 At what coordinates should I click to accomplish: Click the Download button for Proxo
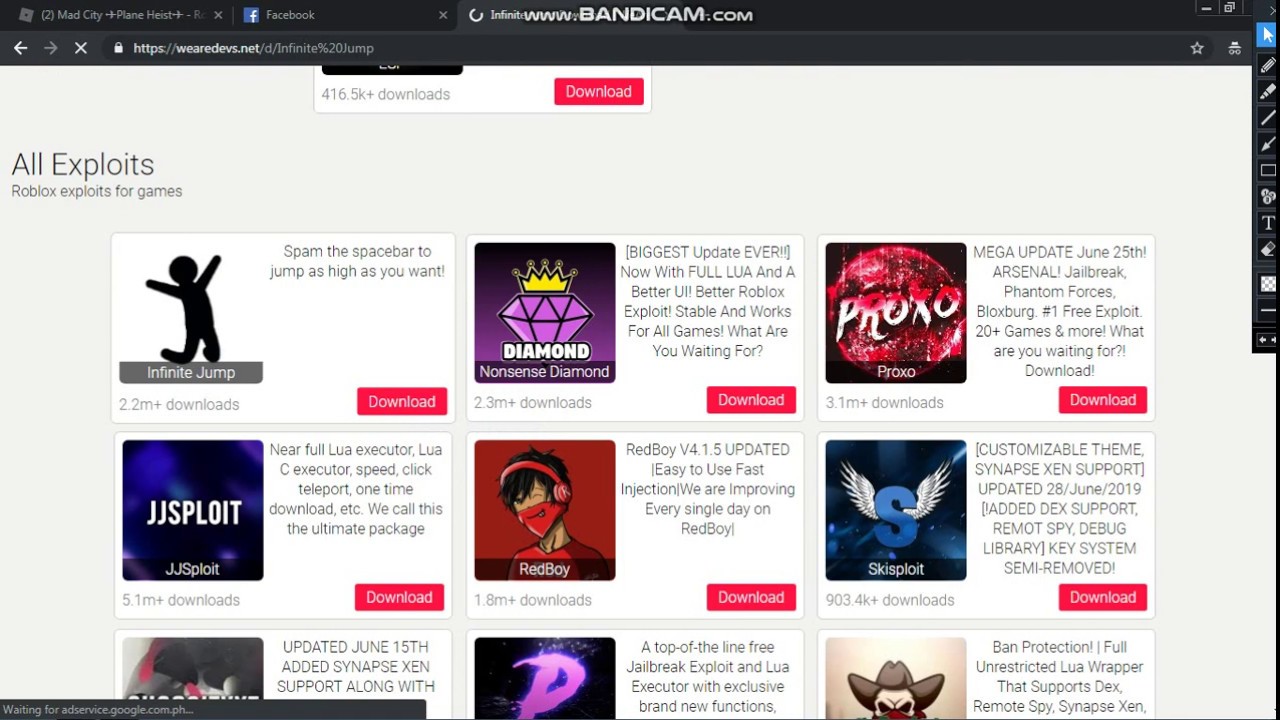[x=1103, y=400]
